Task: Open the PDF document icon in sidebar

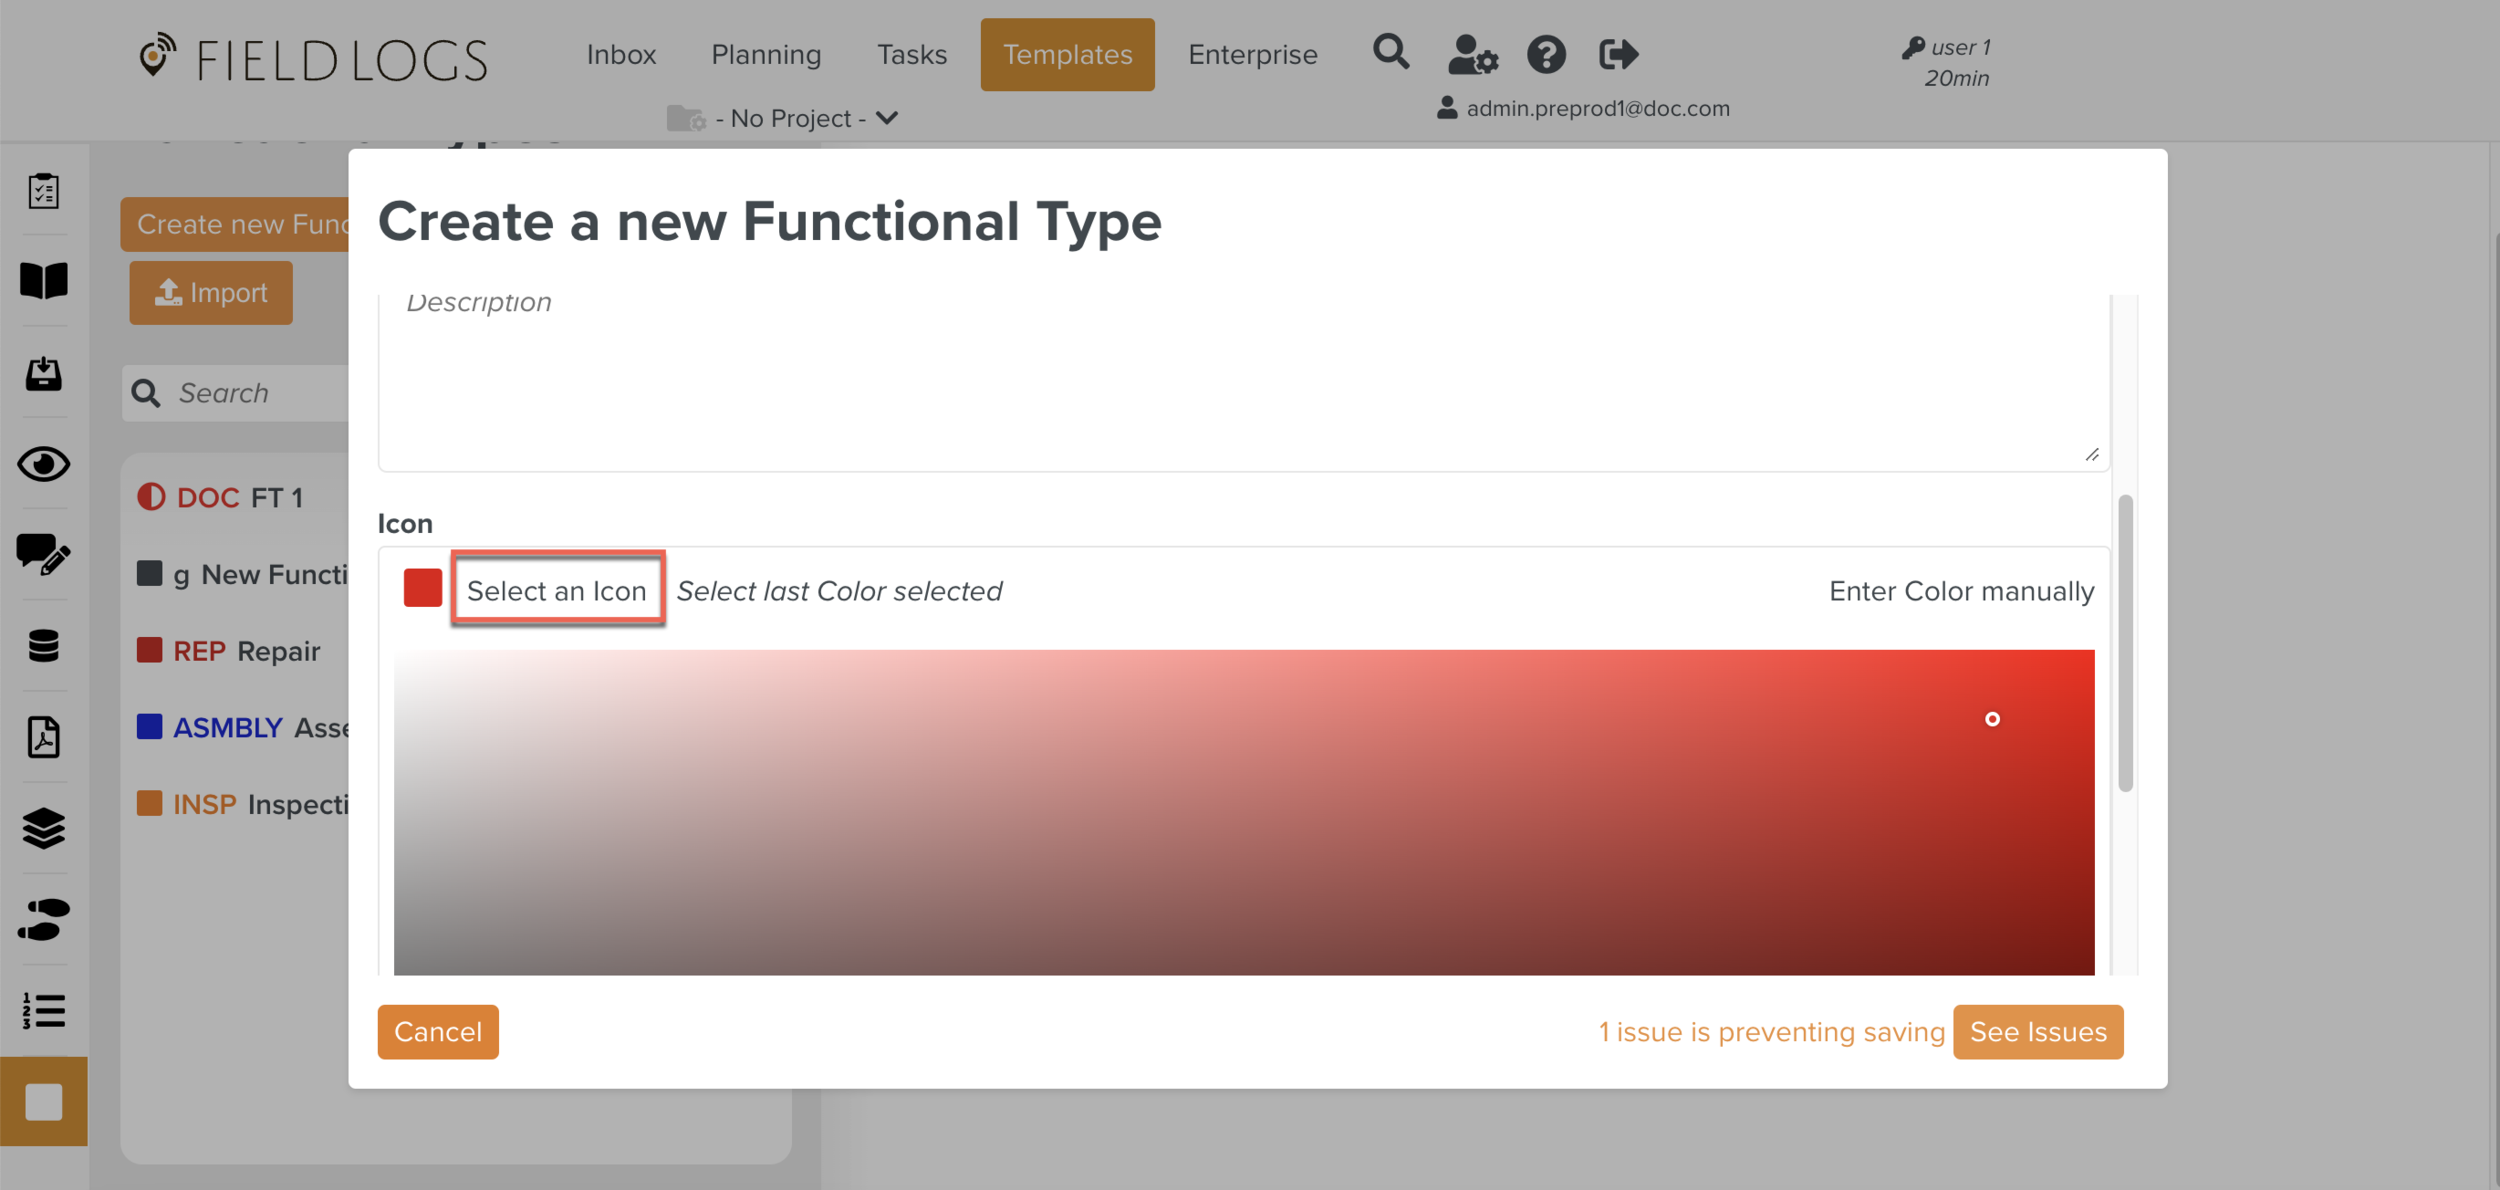Action: pyautogui.click(x=44, y=737)
